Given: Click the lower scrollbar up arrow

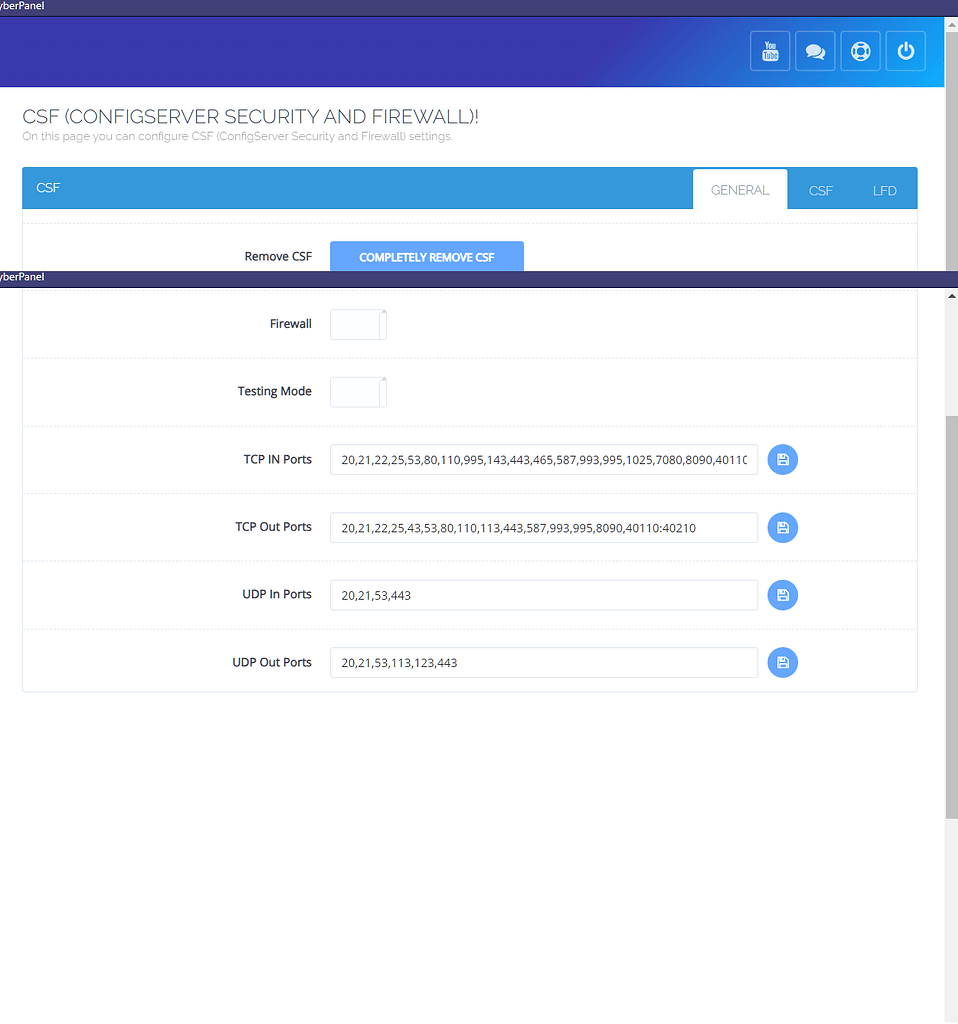Looking at the screenshot, I should pos(951,296).
